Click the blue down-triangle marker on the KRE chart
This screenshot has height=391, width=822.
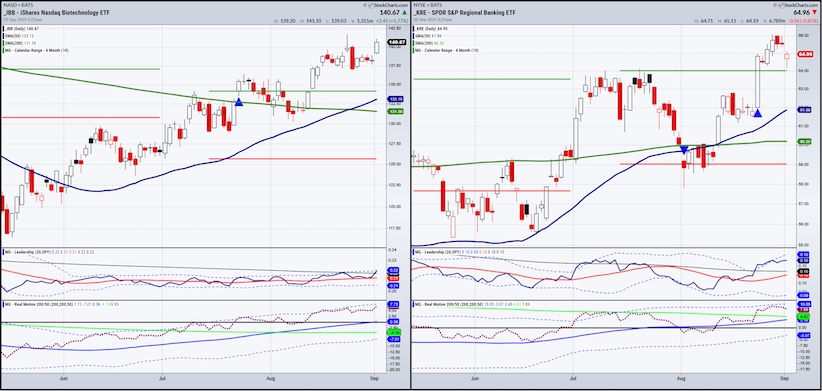tap(684, 149)
